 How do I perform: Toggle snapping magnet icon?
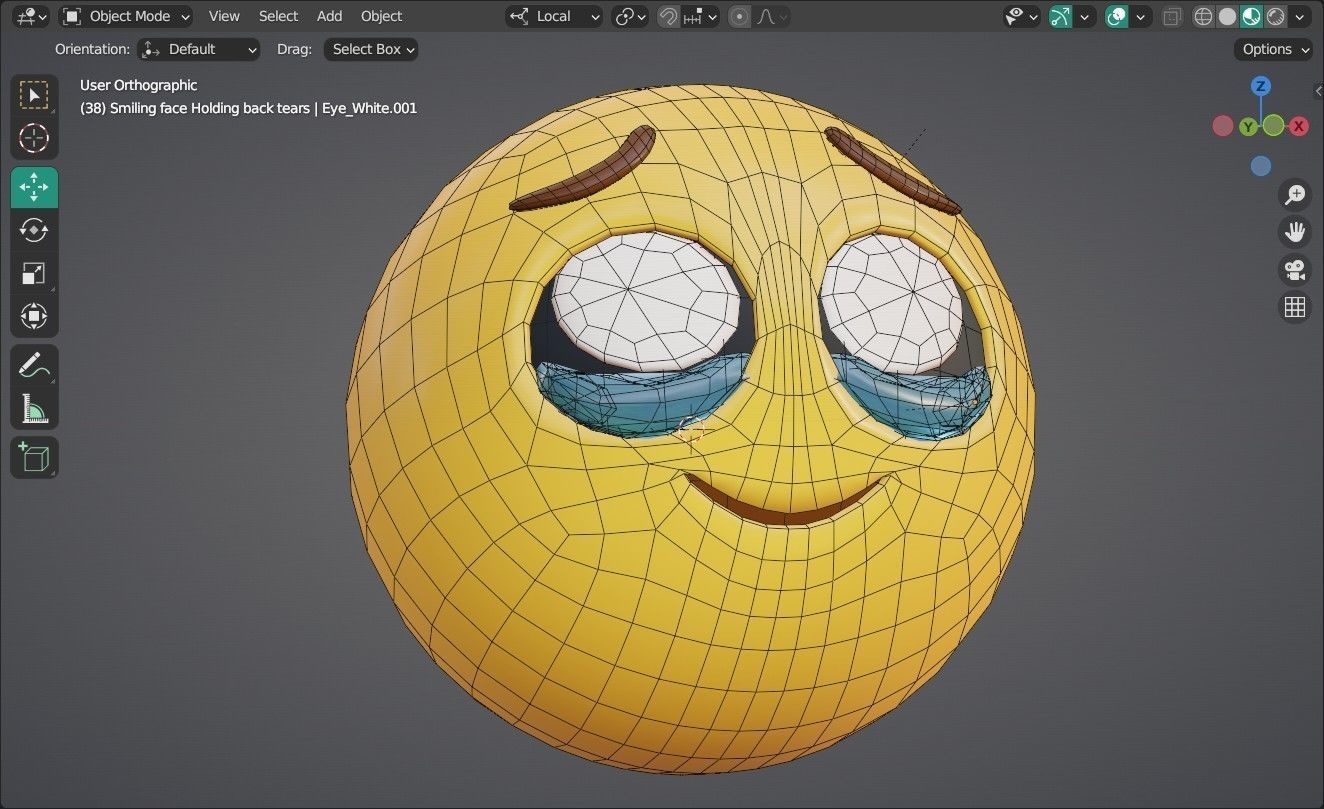pos(668,16)
